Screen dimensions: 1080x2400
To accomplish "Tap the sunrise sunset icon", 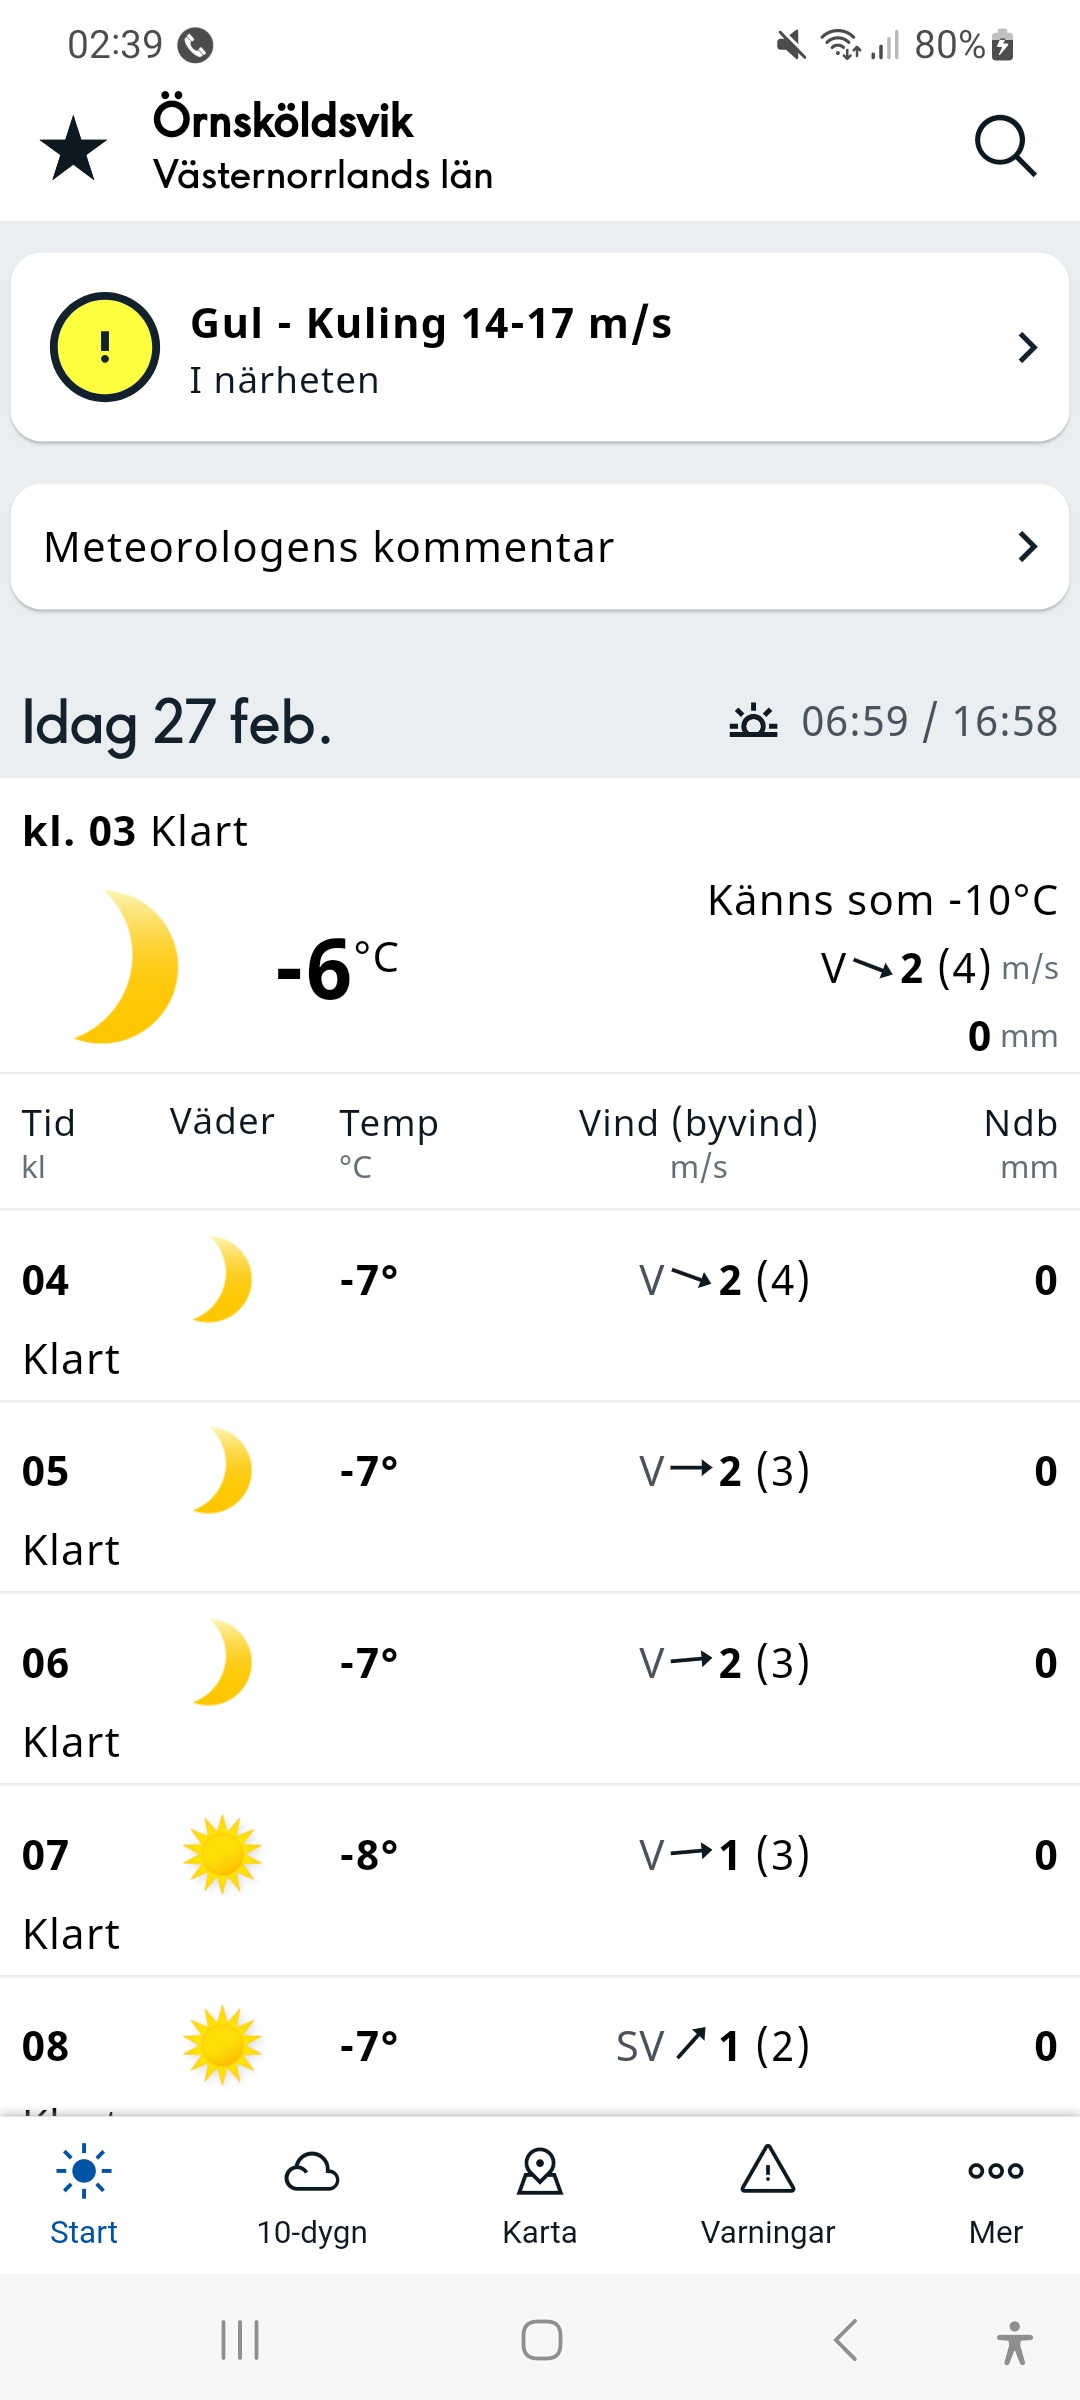I will coord(753,721).
